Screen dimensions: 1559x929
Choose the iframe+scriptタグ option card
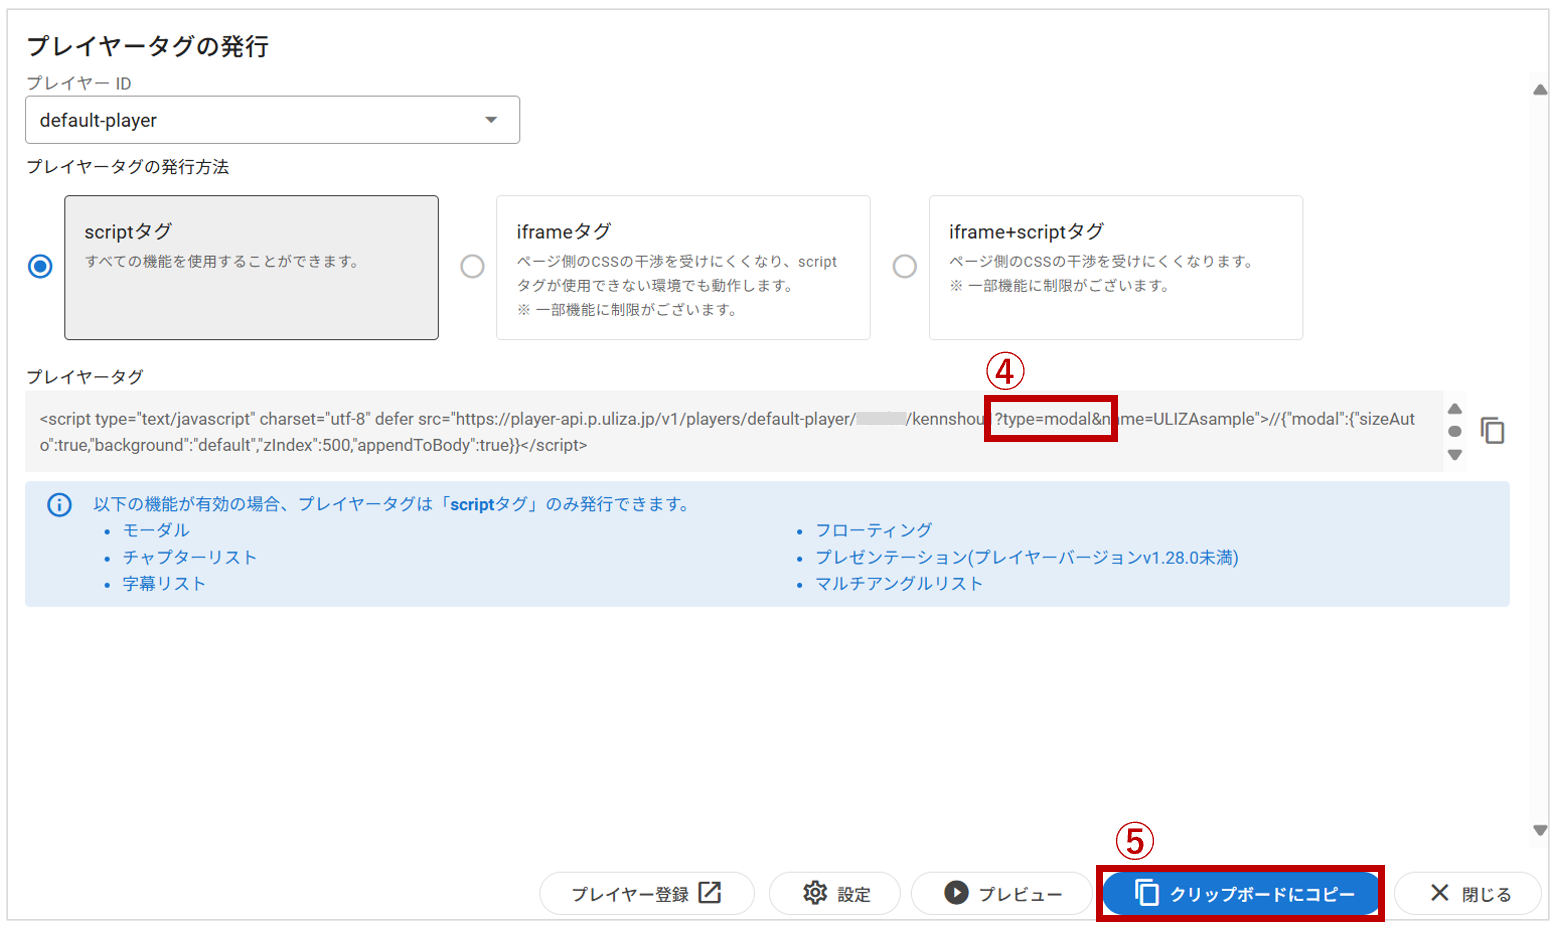[1115, 267]
